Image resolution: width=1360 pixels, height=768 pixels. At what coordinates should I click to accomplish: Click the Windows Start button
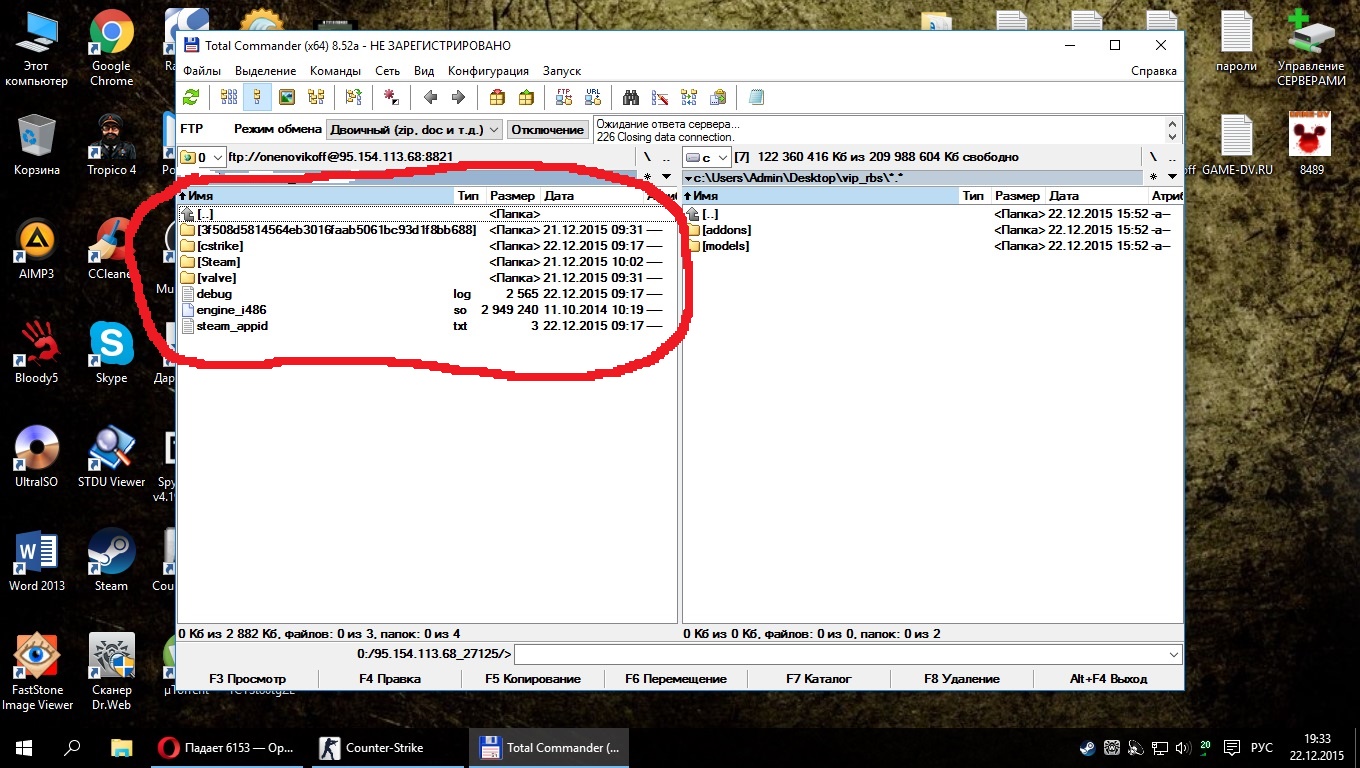24,747
